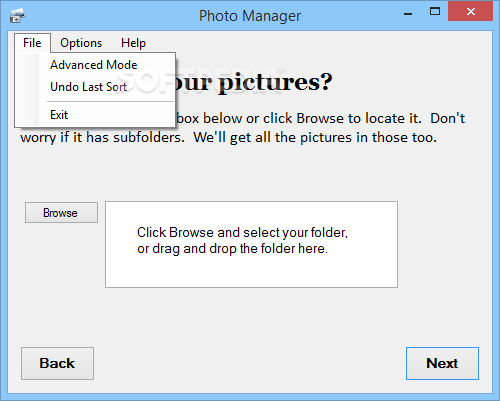The width and height of the screenshot is (500, 401).
Task: Open the Help menu
Action: [133, 43]
